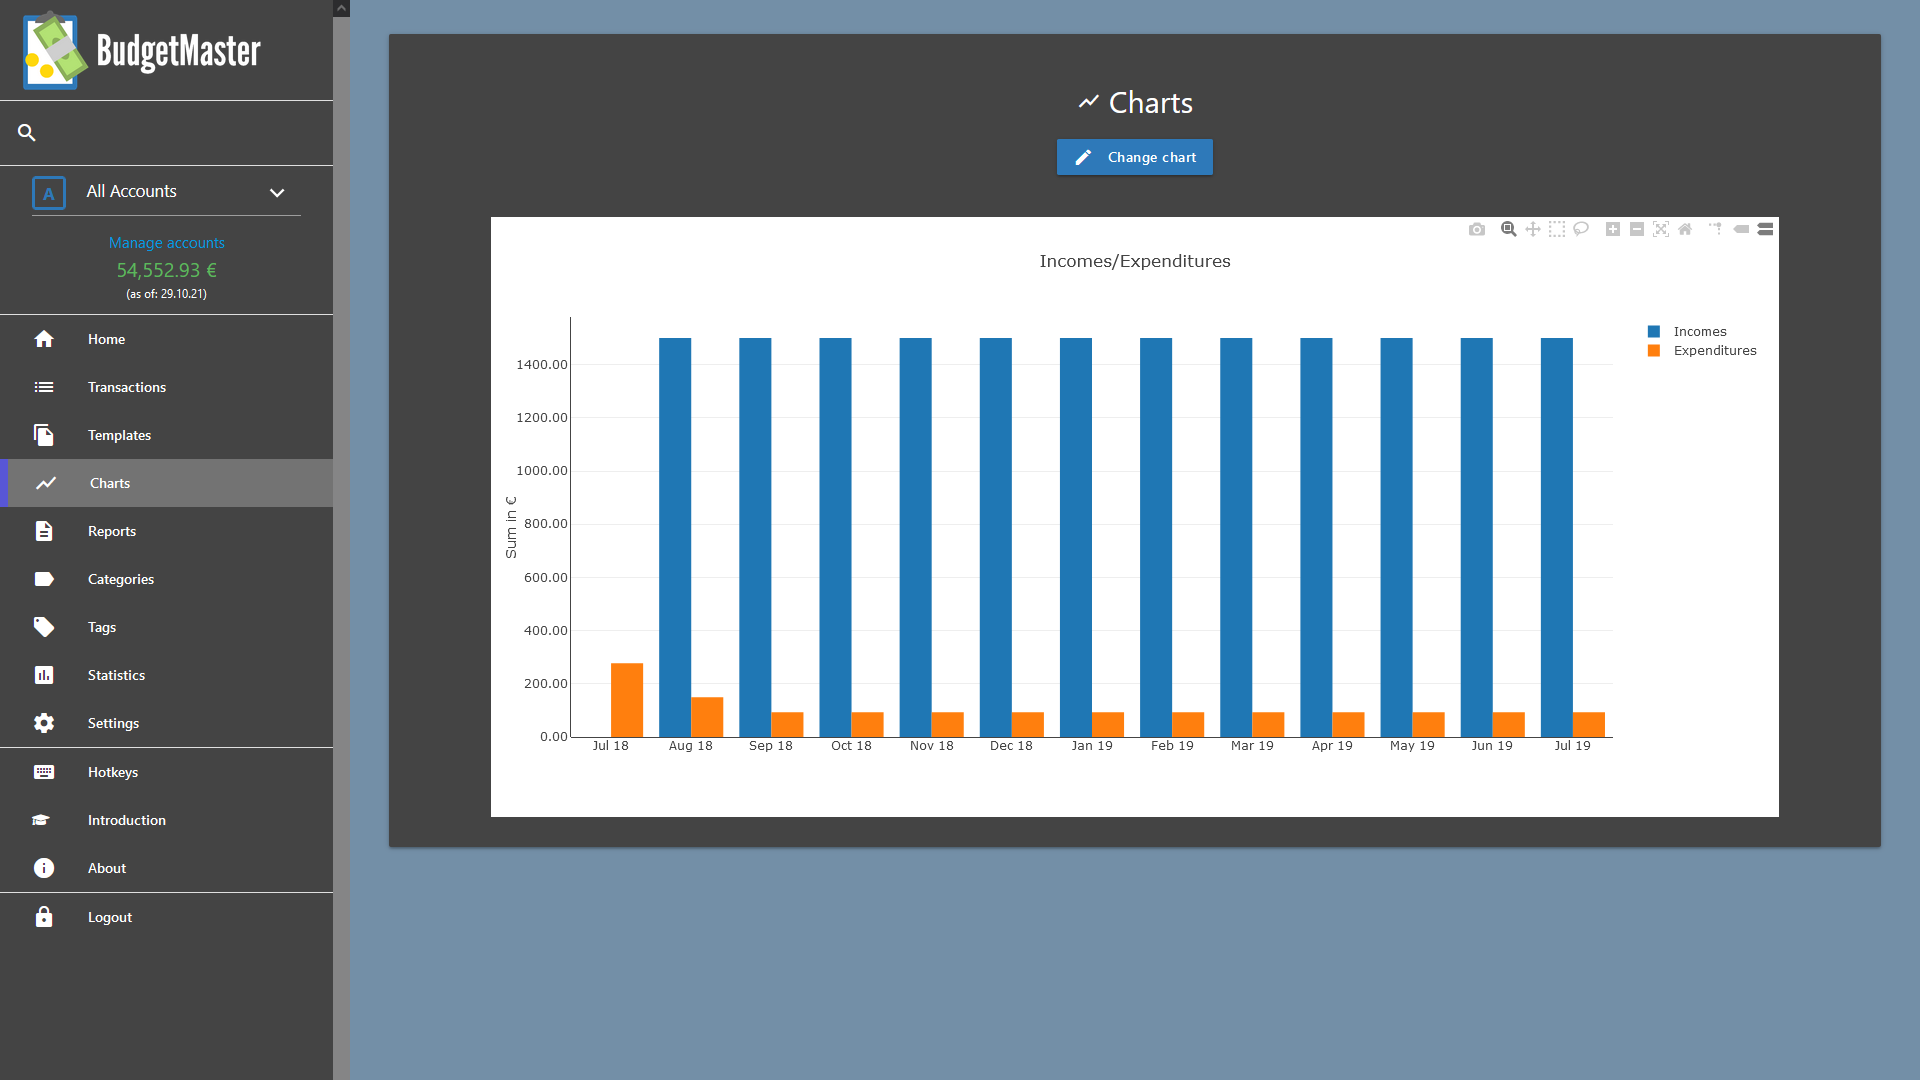Viewport: 1920px width, 1080px height.
Task: Click the Zoom out minus icon
Action: (1637, 229)
